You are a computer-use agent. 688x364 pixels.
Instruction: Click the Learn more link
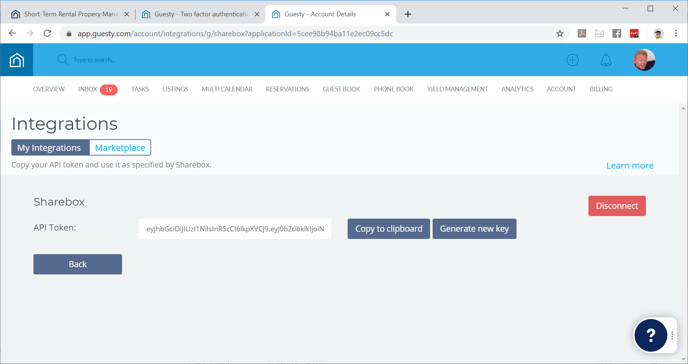[630, 166]
